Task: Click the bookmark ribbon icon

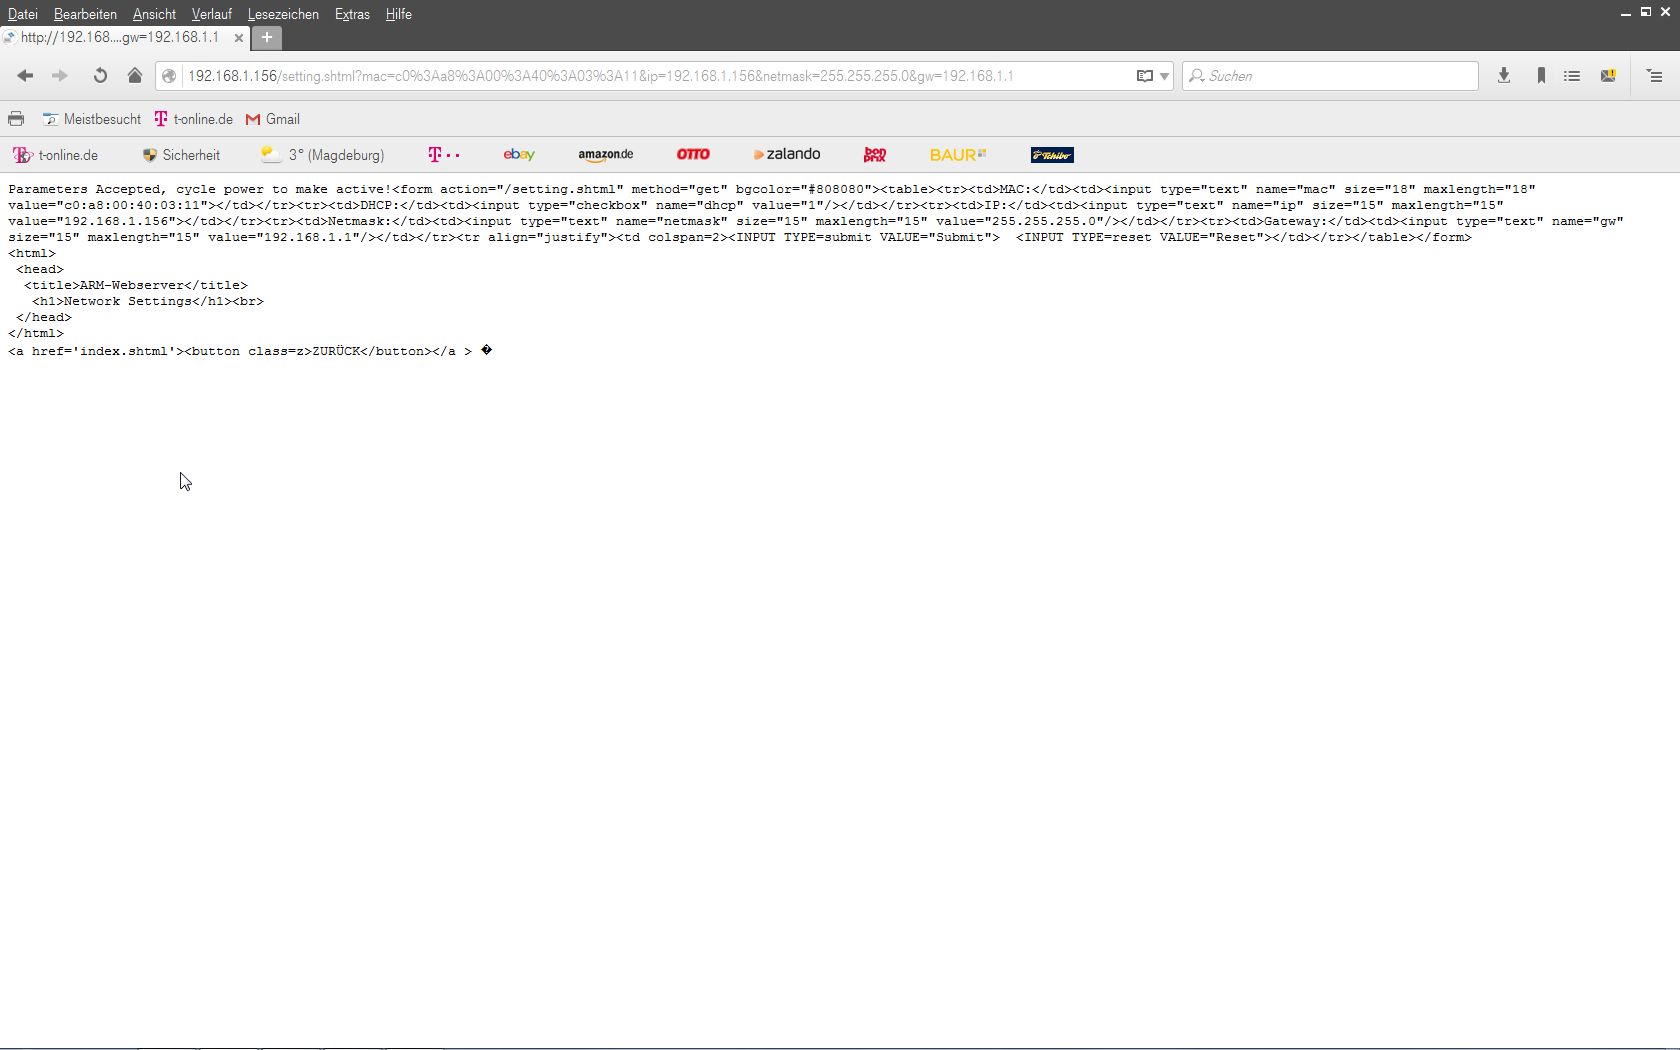Action: tap(1541, 76)
